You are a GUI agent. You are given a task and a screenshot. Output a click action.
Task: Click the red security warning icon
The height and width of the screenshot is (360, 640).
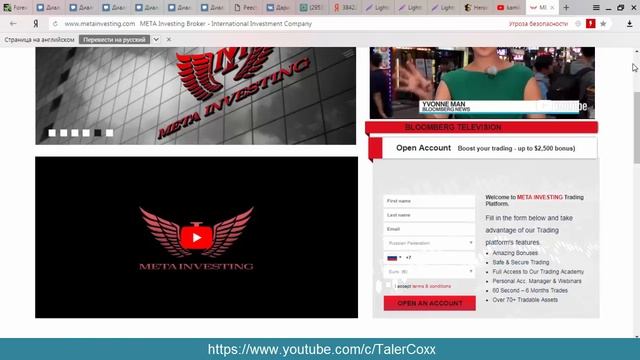(590, 24)
